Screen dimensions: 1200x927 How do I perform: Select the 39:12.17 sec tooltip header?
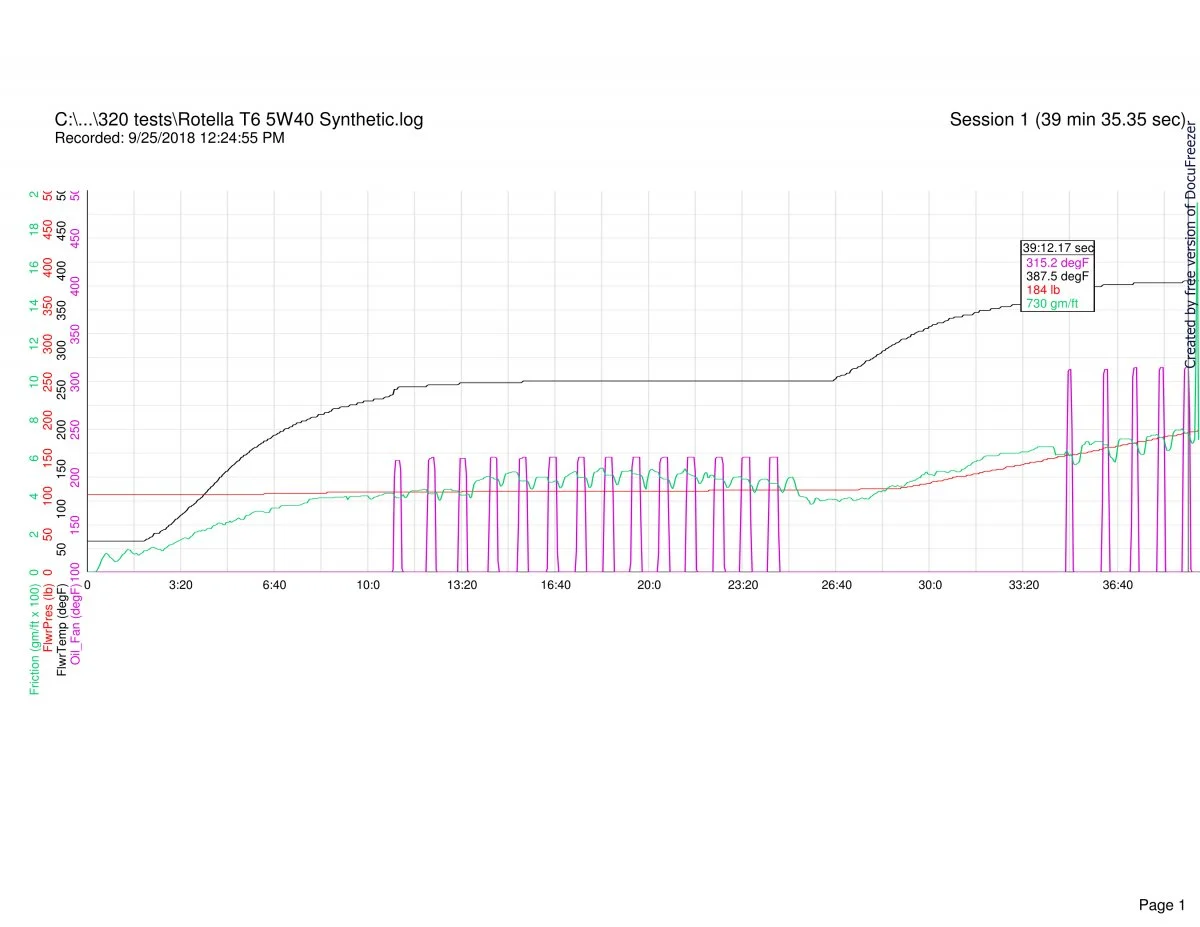click(x=1057, y=247)
